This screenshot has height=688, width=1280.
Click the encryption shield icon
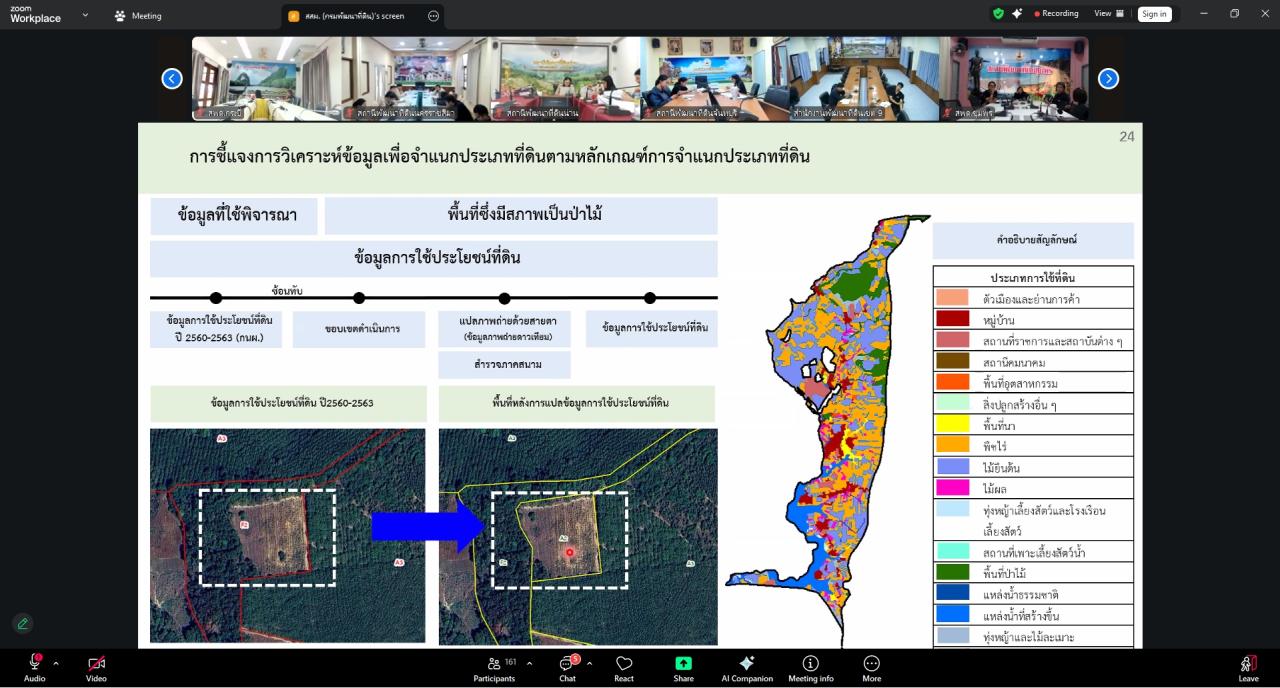click(x=997, y=14)
